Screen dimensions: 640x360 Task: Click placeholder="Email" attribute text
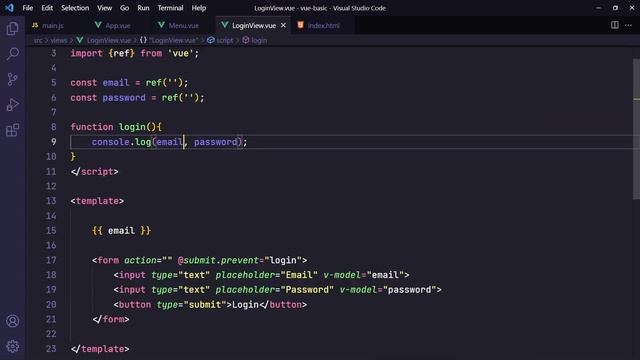267,275
